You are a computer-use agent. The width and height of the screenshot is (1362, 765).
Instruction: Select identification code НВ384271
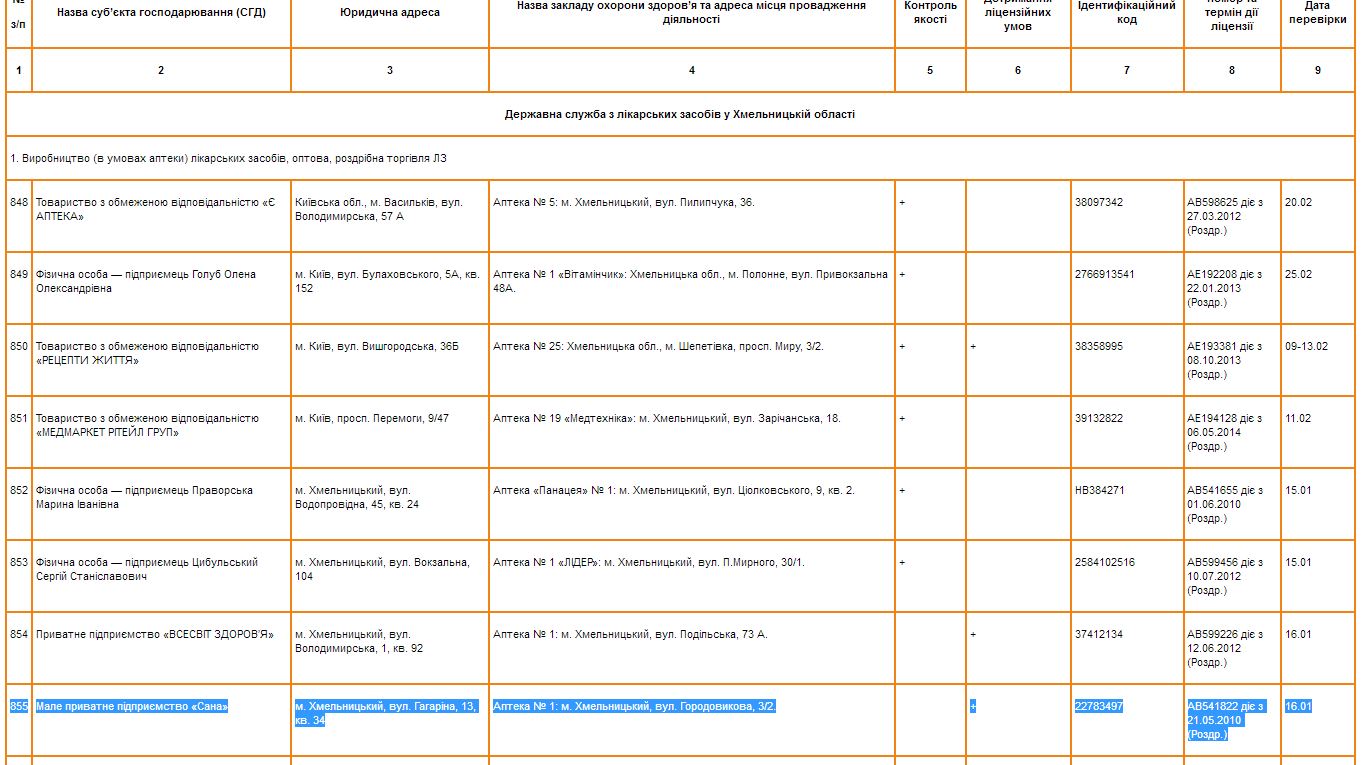[1098, 490]
